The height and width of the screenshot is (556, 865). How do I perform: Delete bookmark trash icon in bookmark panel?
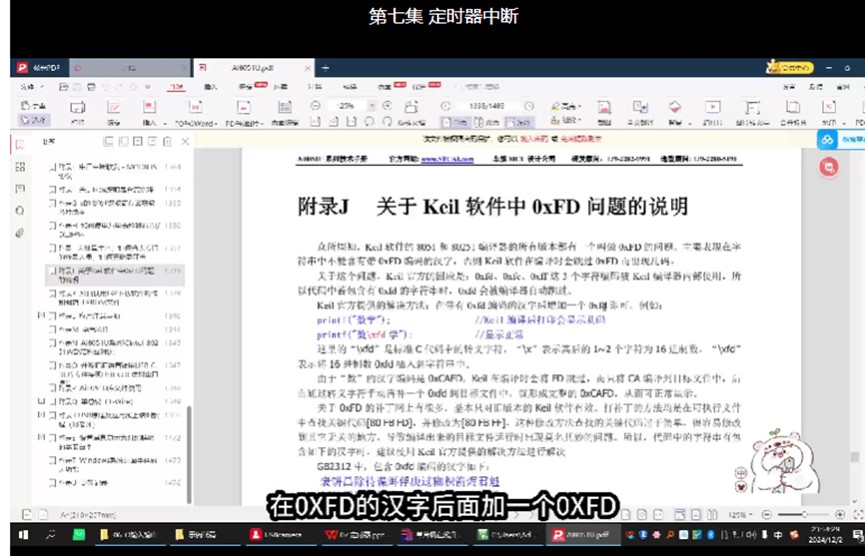point(167,142)
